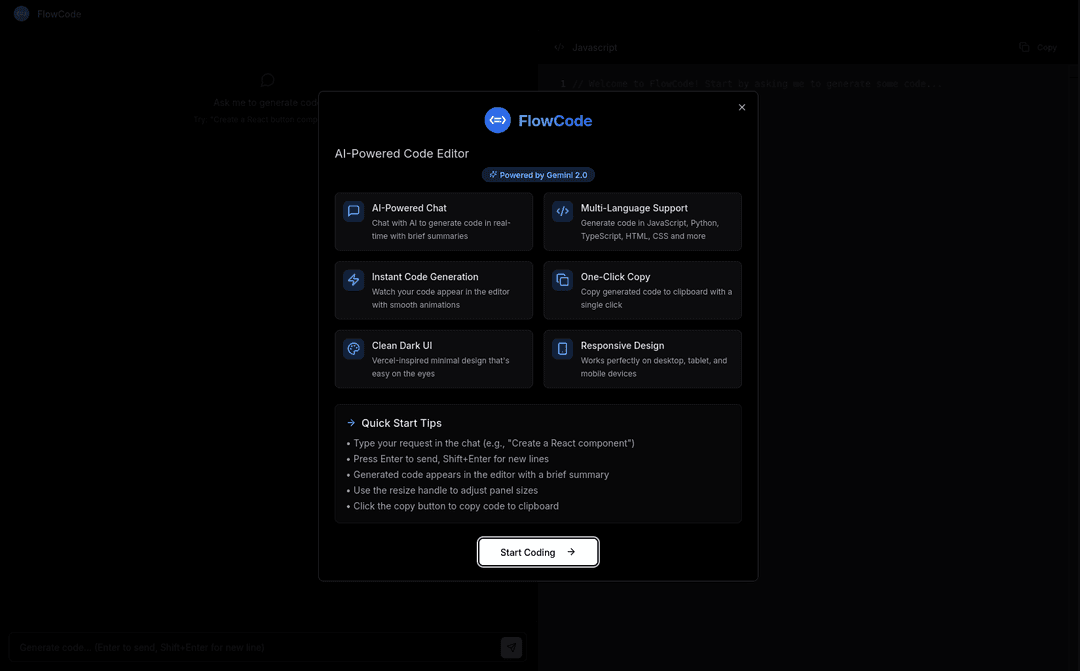
Task: Click the One-Click Copy clipboard icon
Action: click(562, 280)
